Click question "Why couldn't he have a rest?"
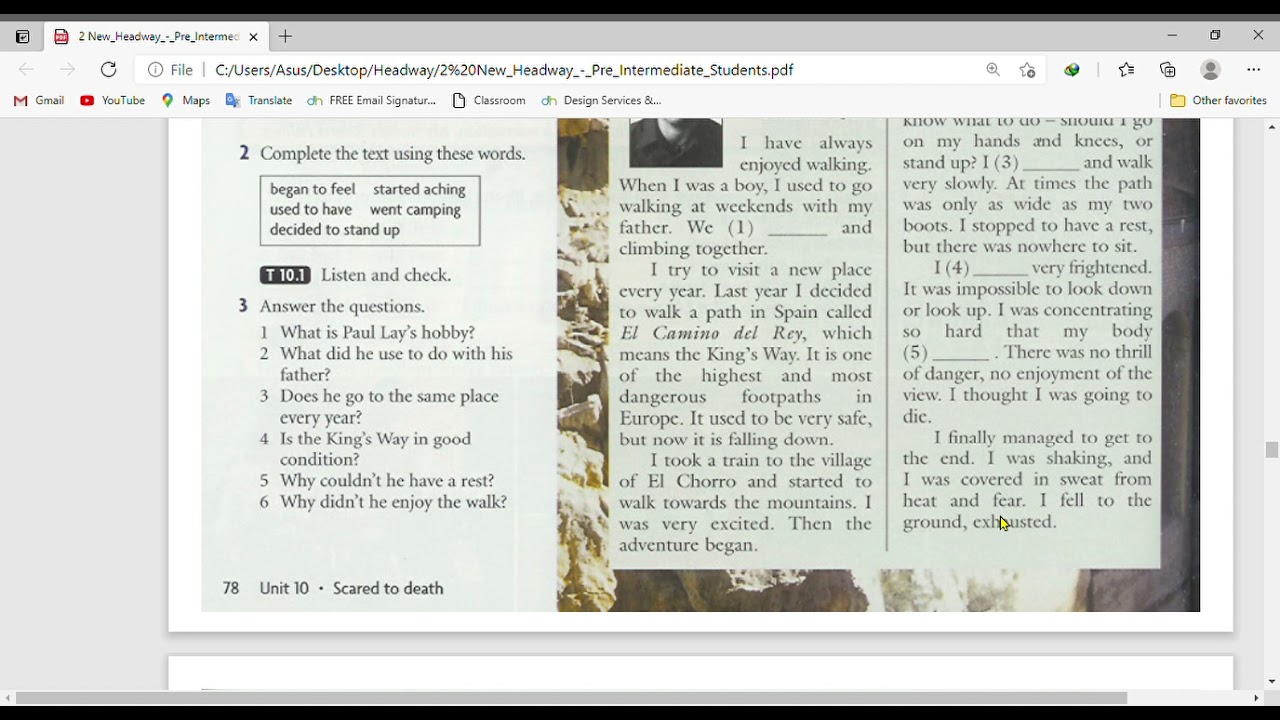This screenshot has width=1280, height=720. [x=387, y=481]
